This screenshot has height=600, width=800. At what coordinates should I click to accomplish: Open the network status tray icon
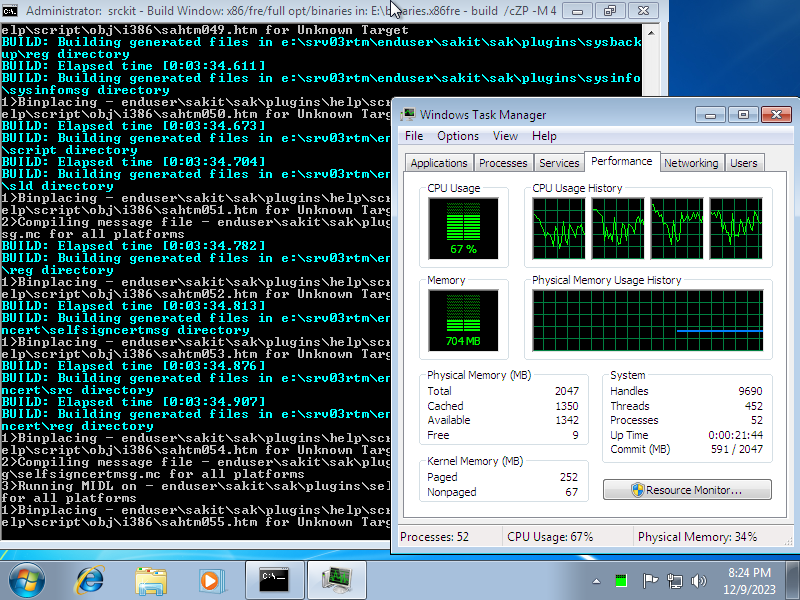pyautogui.click(x=674, y=581)
